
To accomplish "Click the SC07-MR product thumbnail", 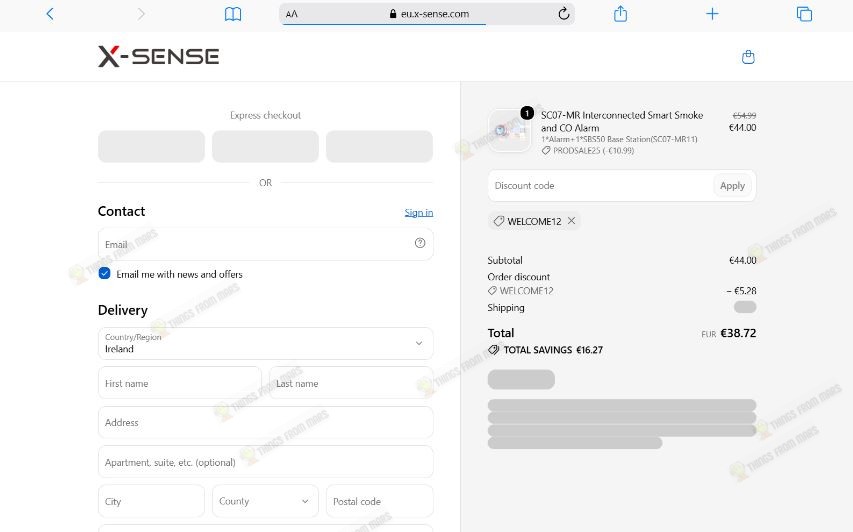I will point(510,131).
